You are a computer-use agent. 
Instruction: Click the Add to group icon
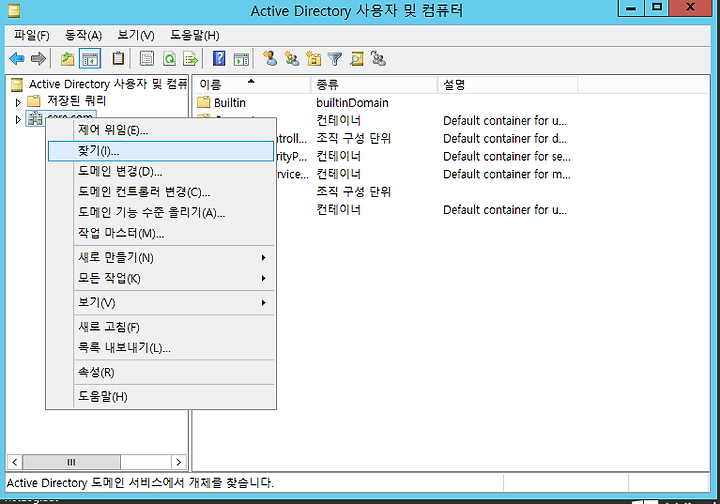pos(378,58)
